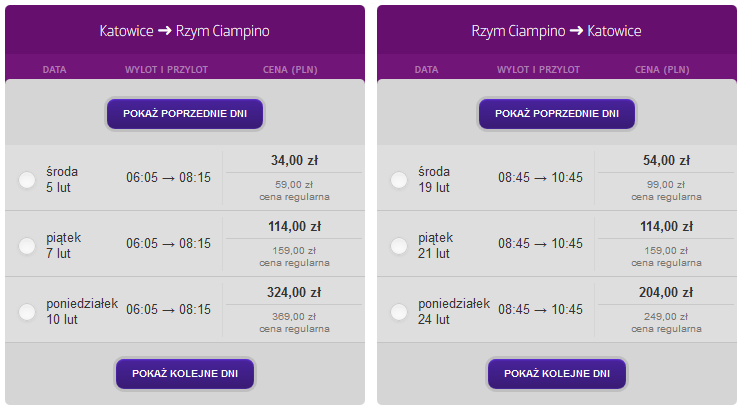Click the Rzym Ciampino → Katowice route header
This screenshot has height=412, width=743.
point(557,31)
